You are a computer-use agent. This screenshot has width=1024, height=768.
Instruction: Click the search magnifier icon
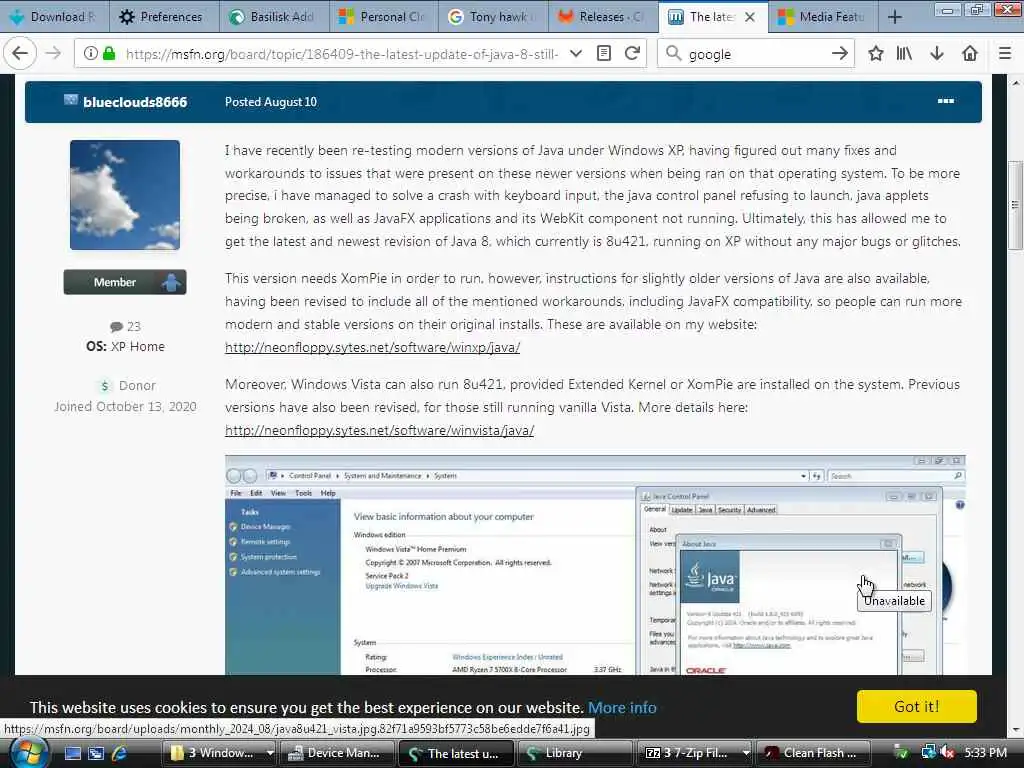click(673, 54)
